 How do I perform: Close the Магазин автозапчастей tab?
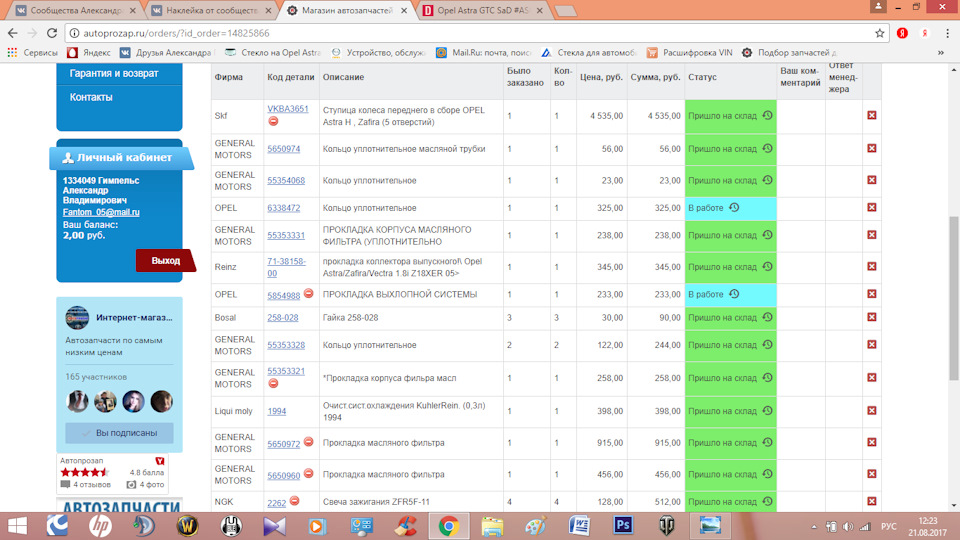(404, 10)
